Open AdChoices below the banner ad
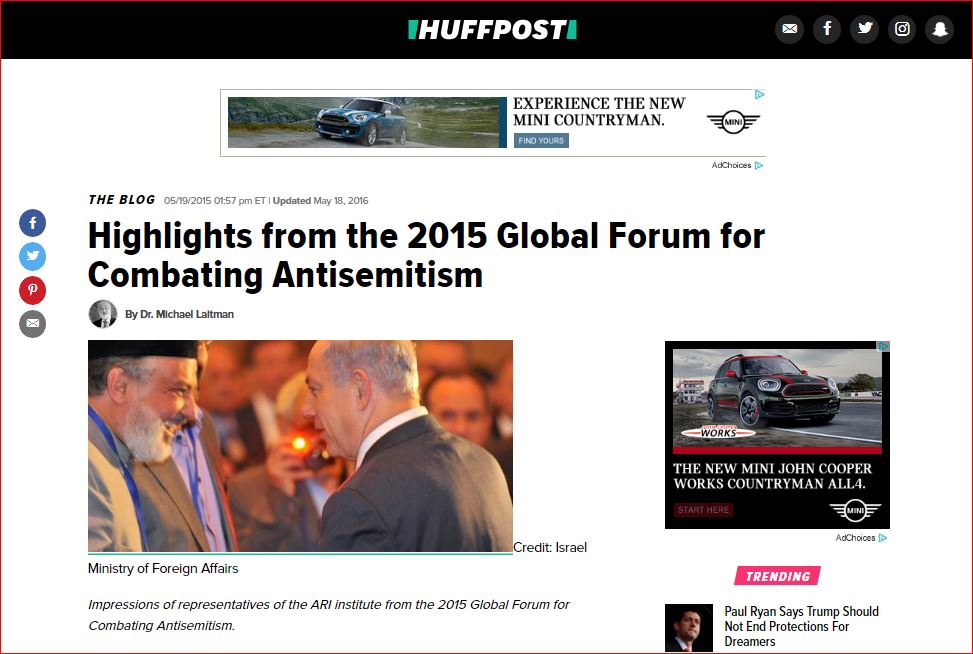This screenshot has height=654, width=973. pos(737,165)
